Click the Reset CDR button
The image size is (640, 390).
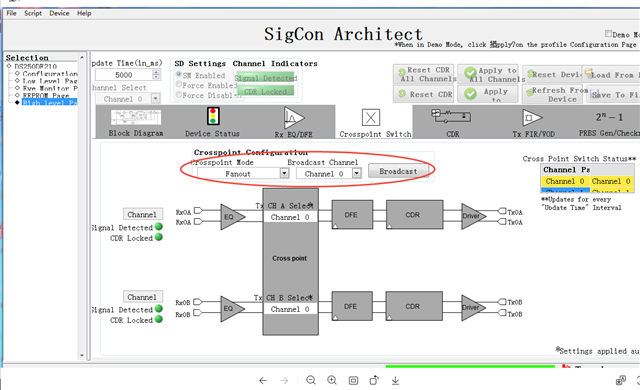(424, 94)
